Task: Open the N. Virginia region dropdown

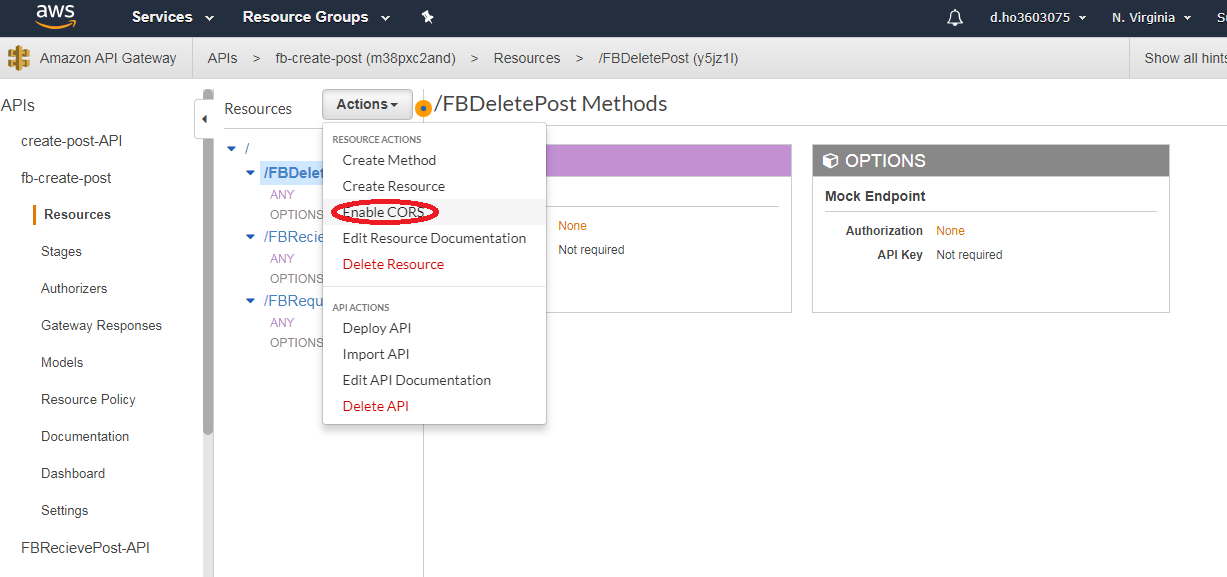Action: (x=1151, y=17)
